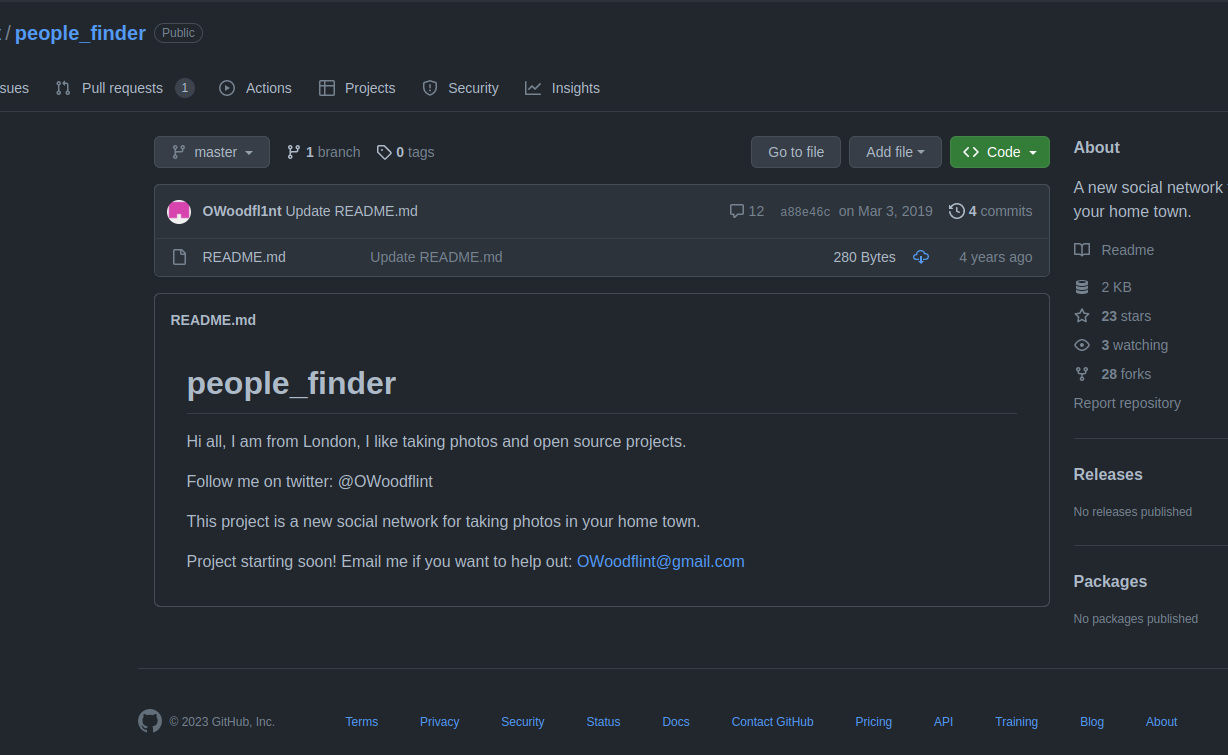The height and width of the screenshot is (755, 1228).
Task: Expand the Add file dropdown
Action: point(895,152)
